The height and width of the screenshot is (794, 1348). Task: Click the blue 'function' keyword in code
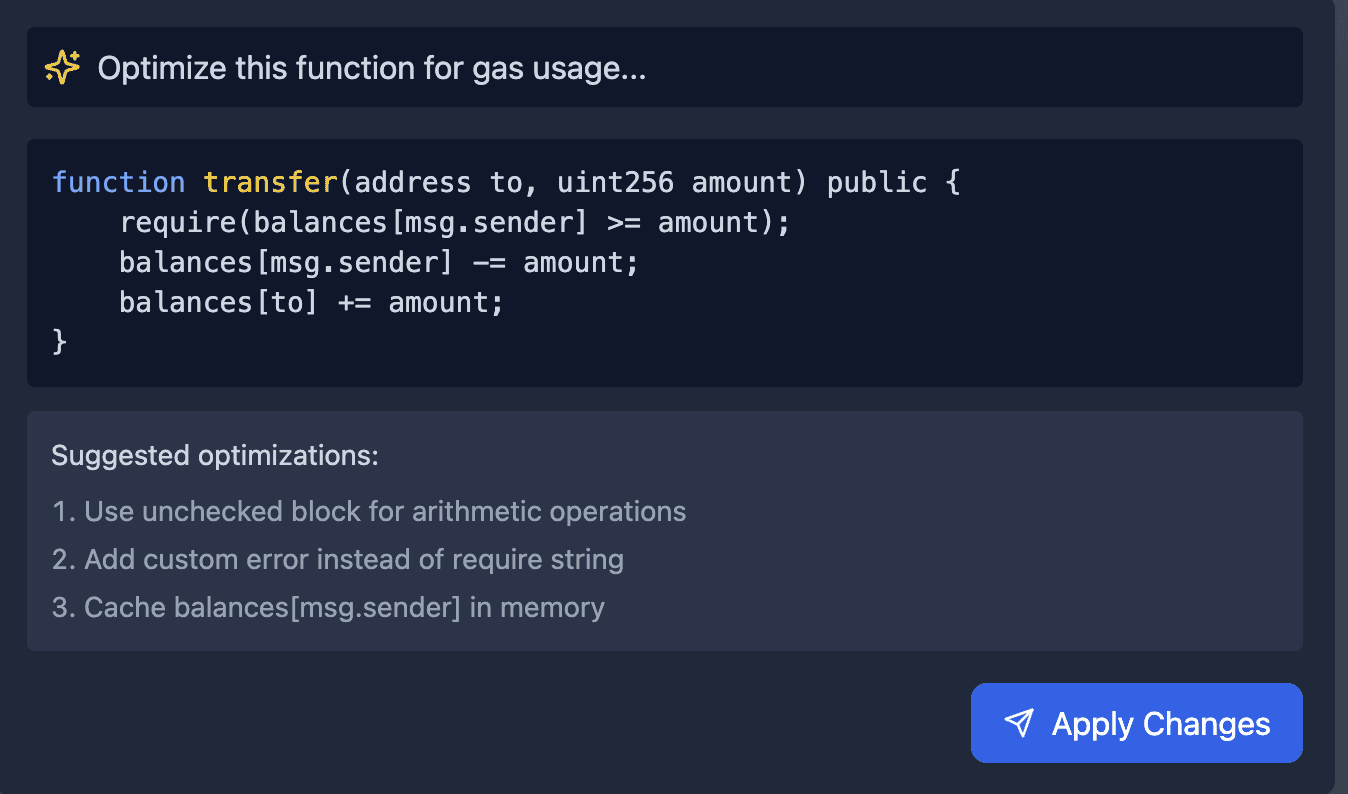[119, 182]
